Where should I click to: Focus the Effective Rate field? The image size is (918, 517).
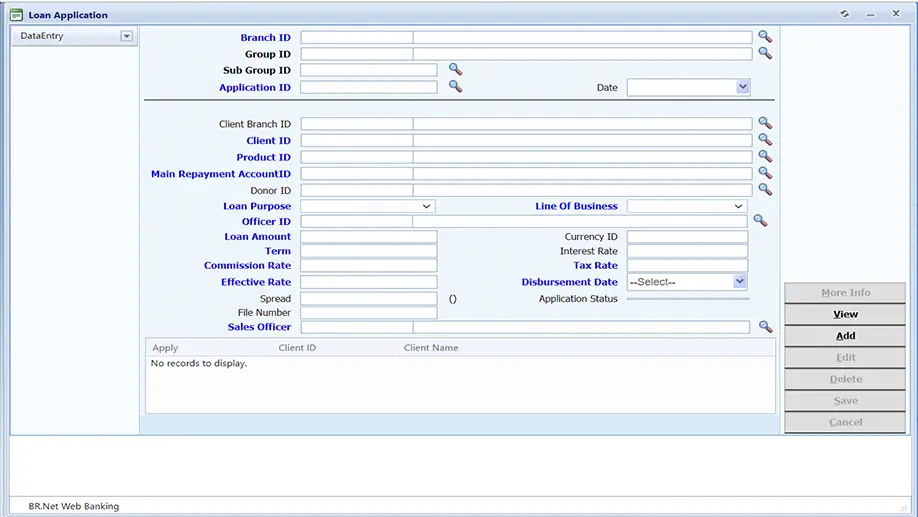[x=369, y=282]
